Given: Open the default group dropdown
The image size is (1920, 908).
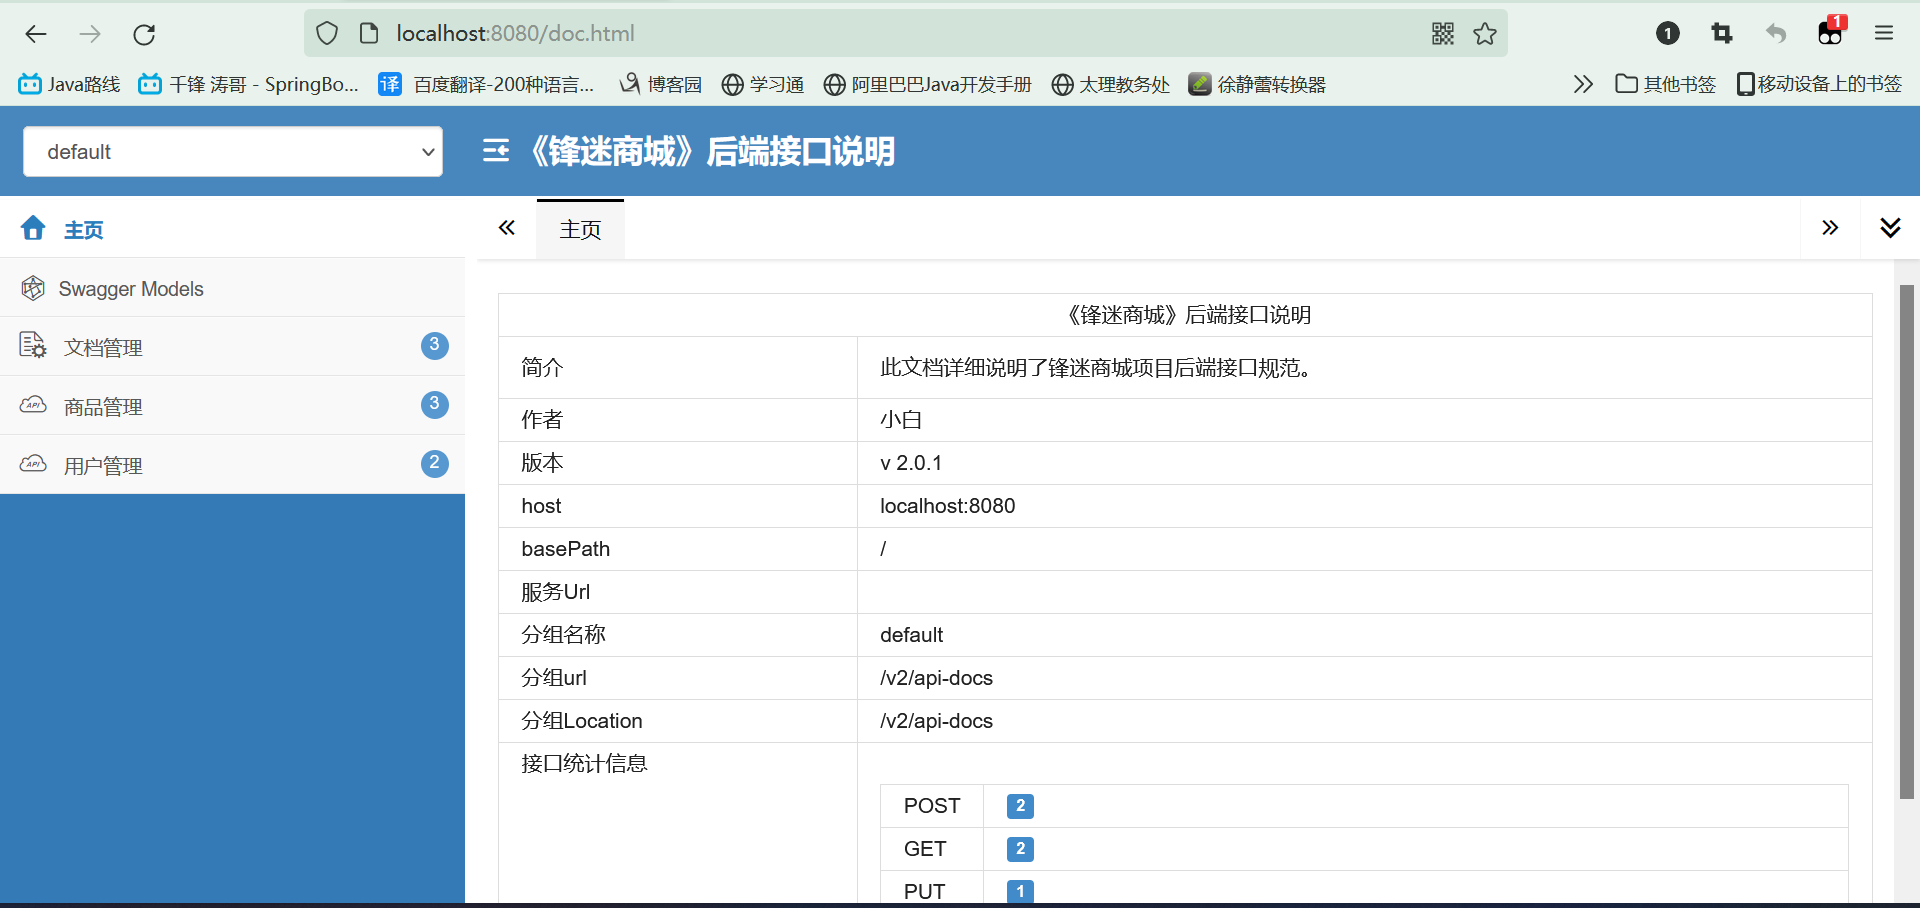Looking at the screenshot, I should [x=233, y=152].
